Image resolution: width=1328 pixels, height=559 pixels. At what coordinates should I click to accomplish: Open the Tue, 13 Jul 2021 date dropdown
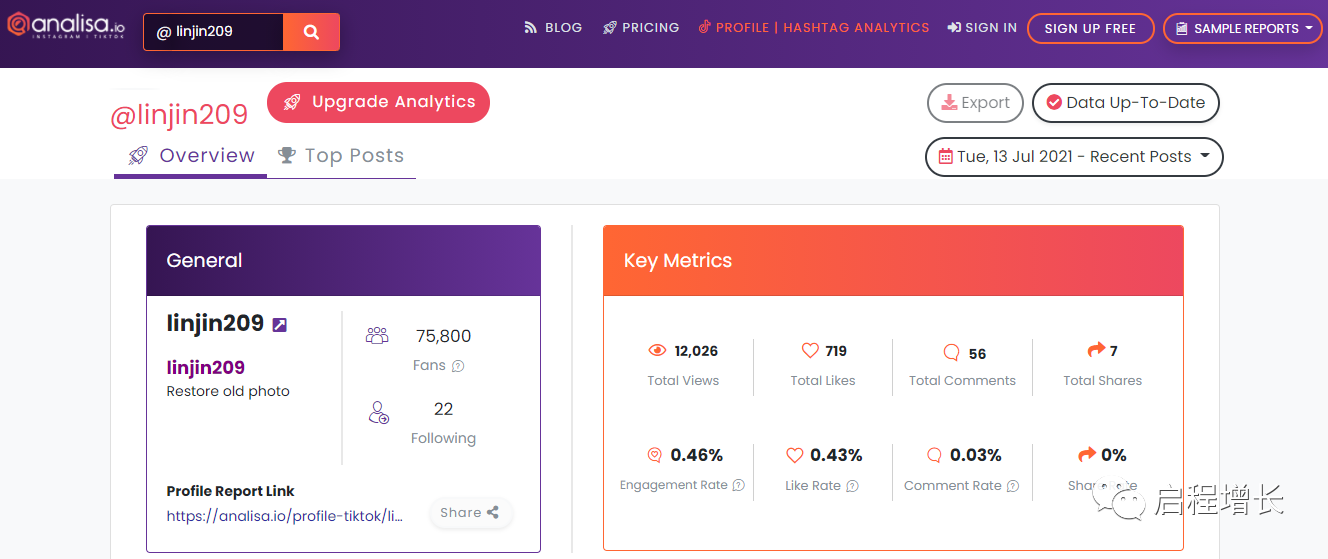pyautogui.click(x=1074, y=156)
